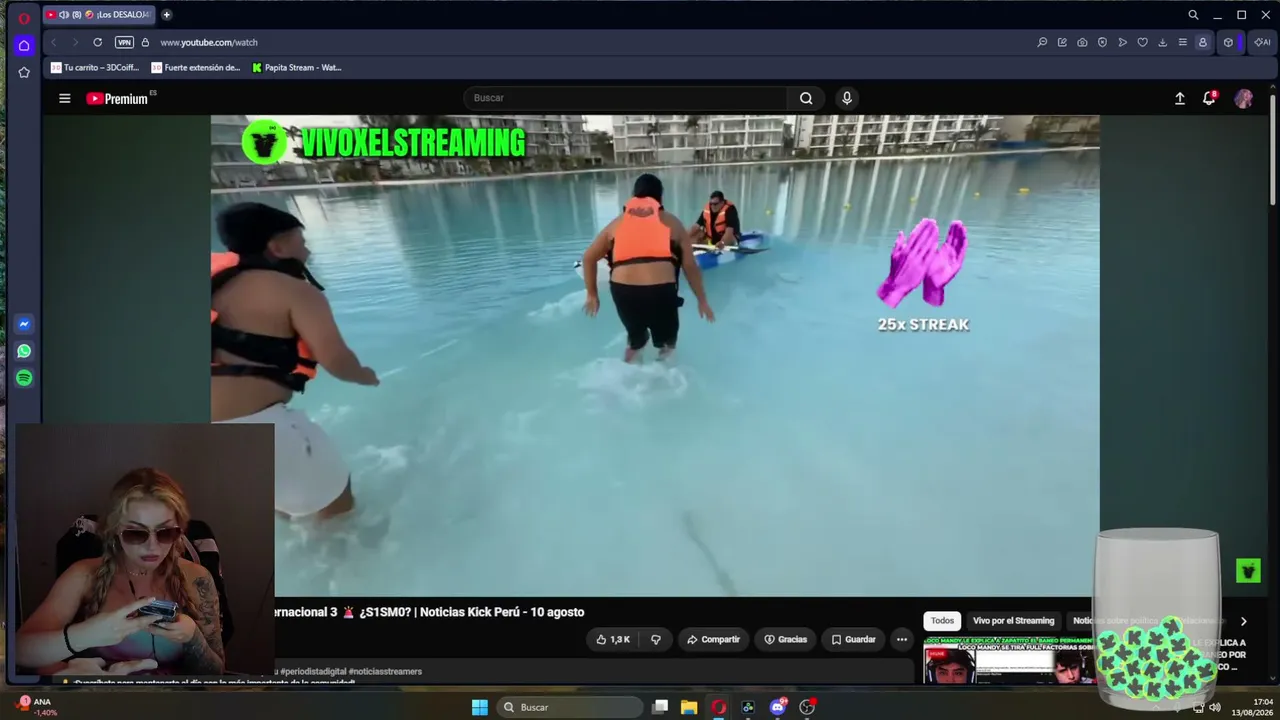Screen dimensions: 1280x720
Task: Open the Opera easy setup menu icon
Action: click(1182, 42)
